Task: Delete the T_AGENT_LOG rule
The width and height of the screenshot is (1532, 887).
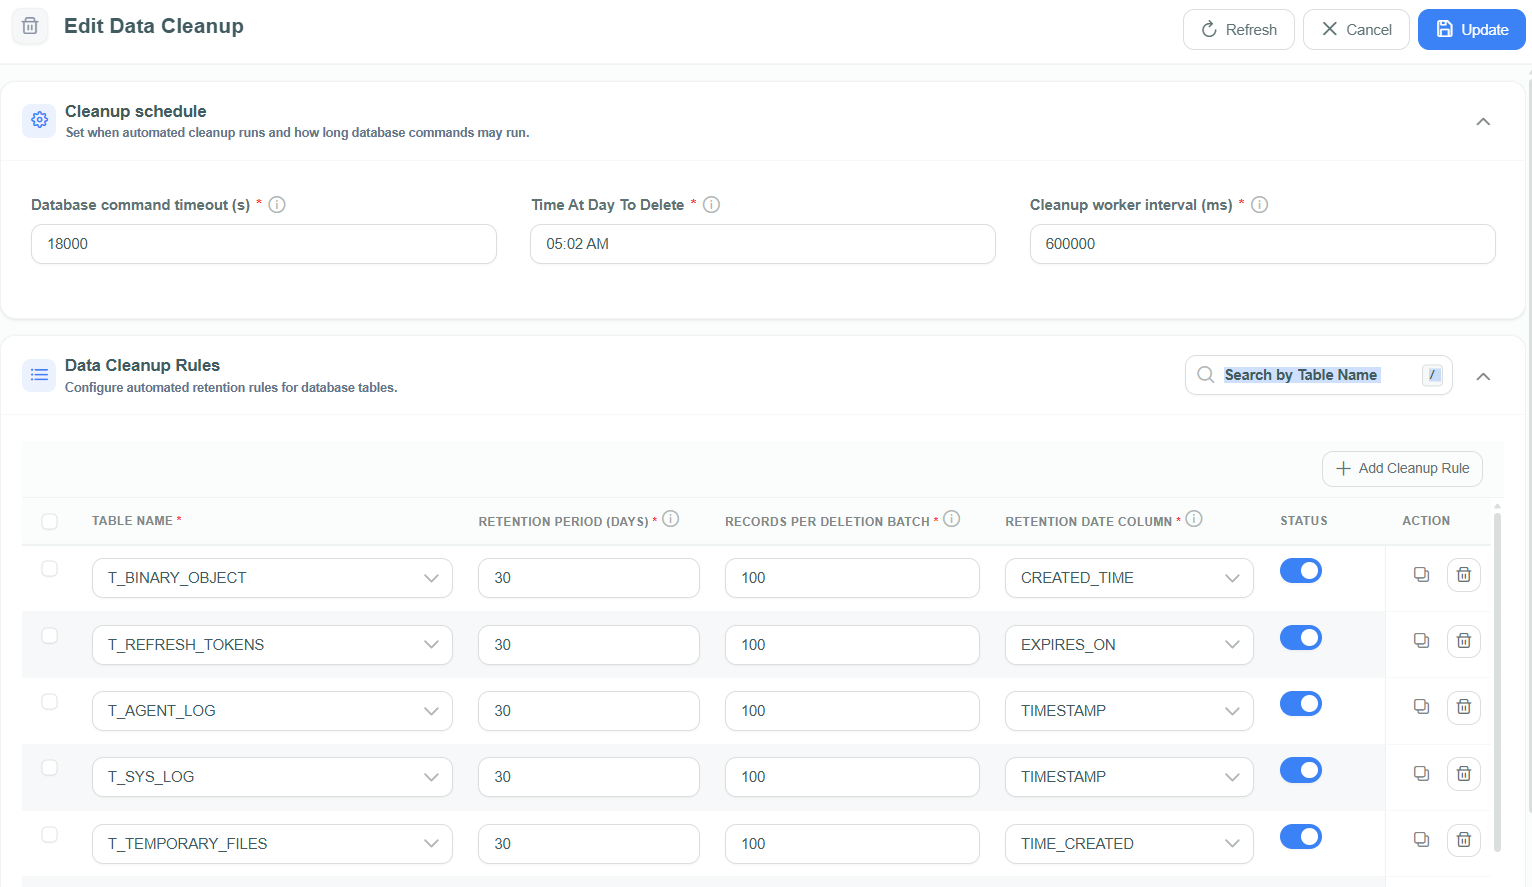Action: coord(1464,707)
